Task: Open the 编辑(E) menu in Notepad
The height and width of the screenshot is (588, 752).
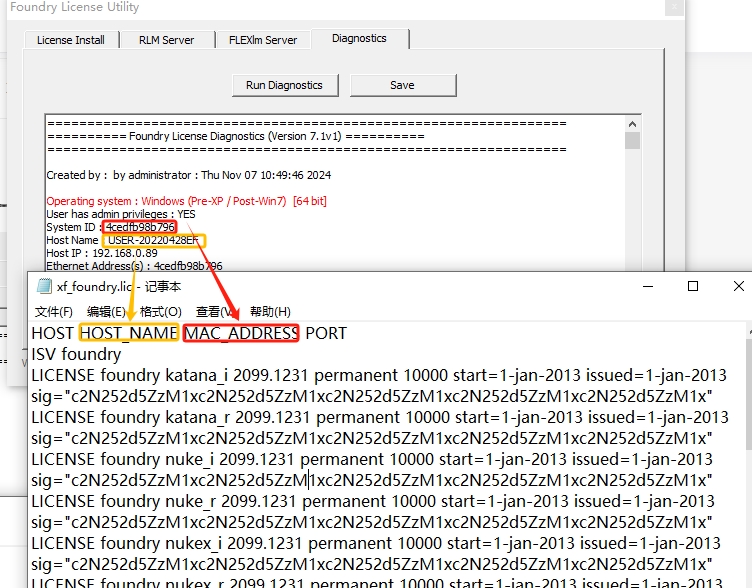Action: pos(106,312)
